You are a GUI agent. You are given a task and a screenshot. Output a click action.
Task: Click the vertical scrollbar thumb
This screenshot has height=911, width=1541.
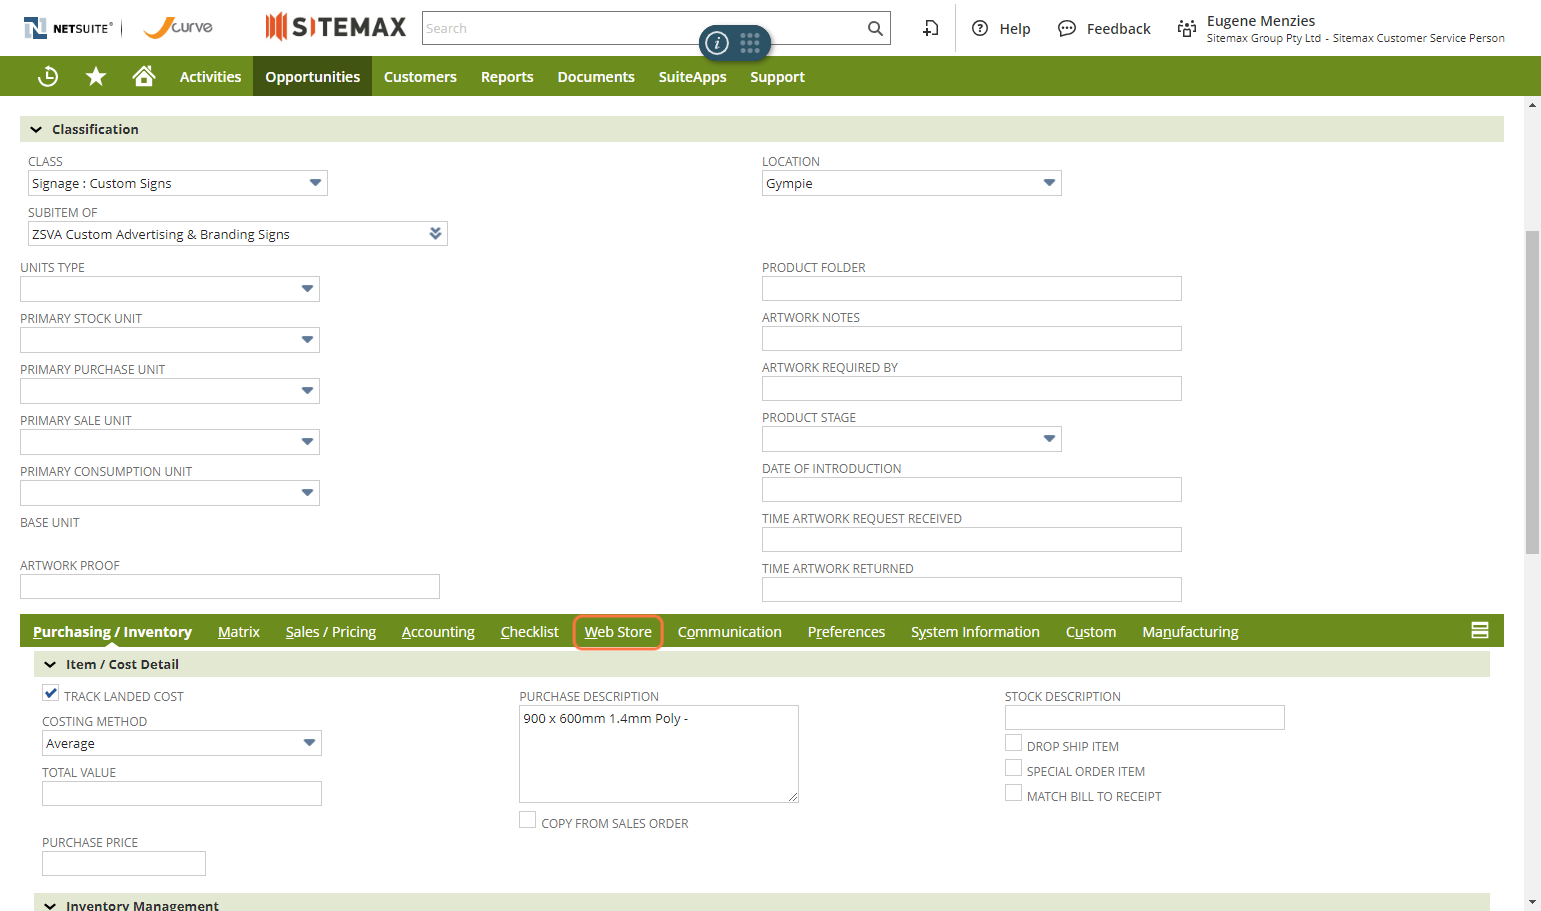click(x=1532, y=392)
